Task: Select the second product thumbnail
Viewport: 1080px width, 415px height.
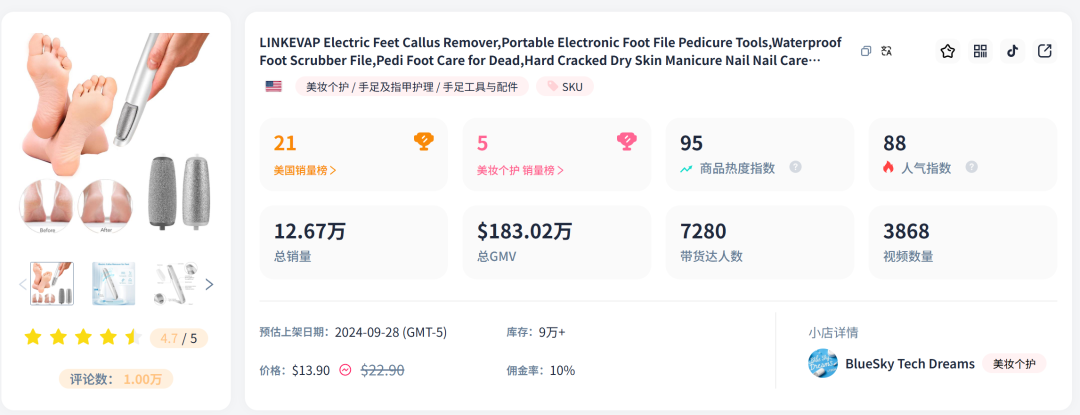Action: 113,284
